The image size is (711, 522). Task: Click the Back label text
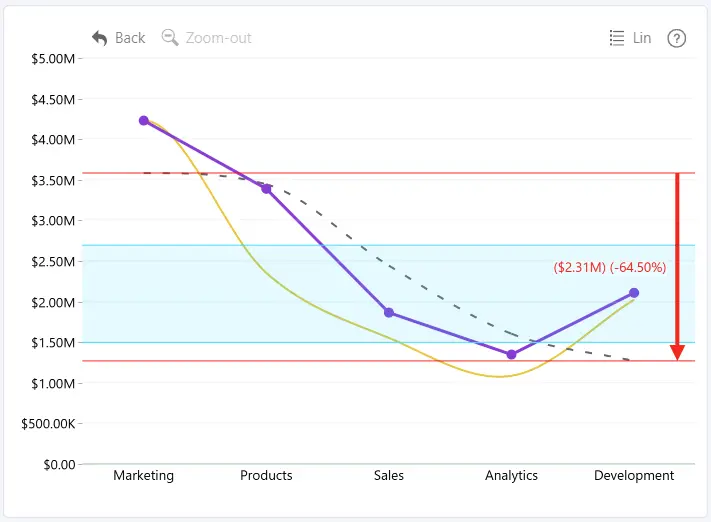(130, 38)
